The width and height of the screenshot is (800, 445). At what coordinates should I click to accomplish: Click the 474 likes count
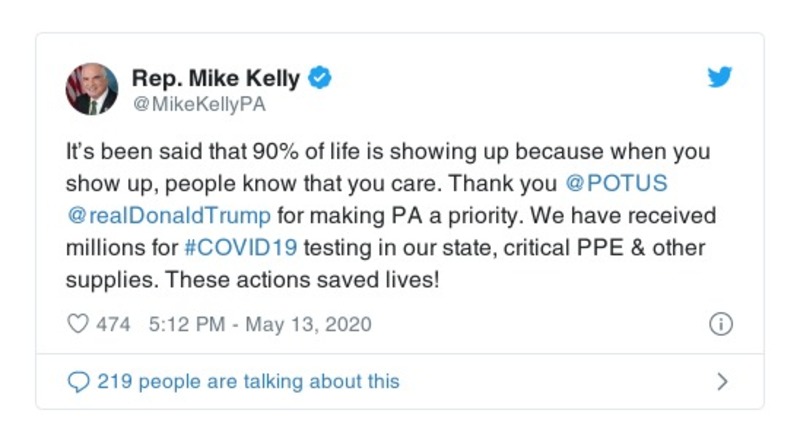coord(113,324)
